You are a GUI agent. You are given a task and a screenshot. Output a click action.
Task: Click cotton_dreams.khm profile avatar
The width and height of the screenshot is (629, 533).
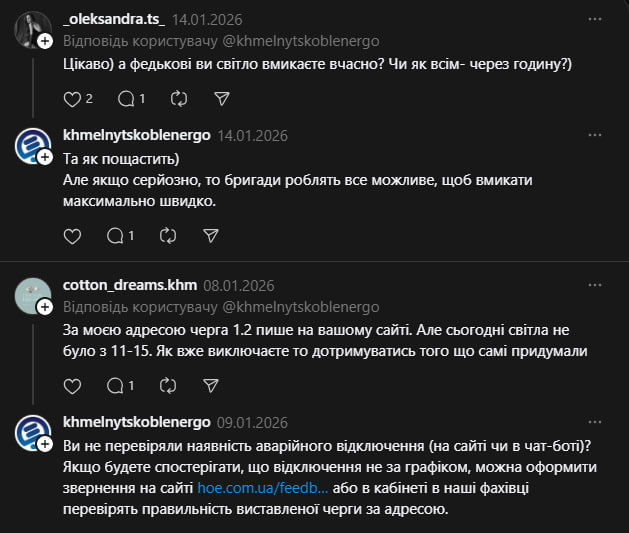(32, 294)
